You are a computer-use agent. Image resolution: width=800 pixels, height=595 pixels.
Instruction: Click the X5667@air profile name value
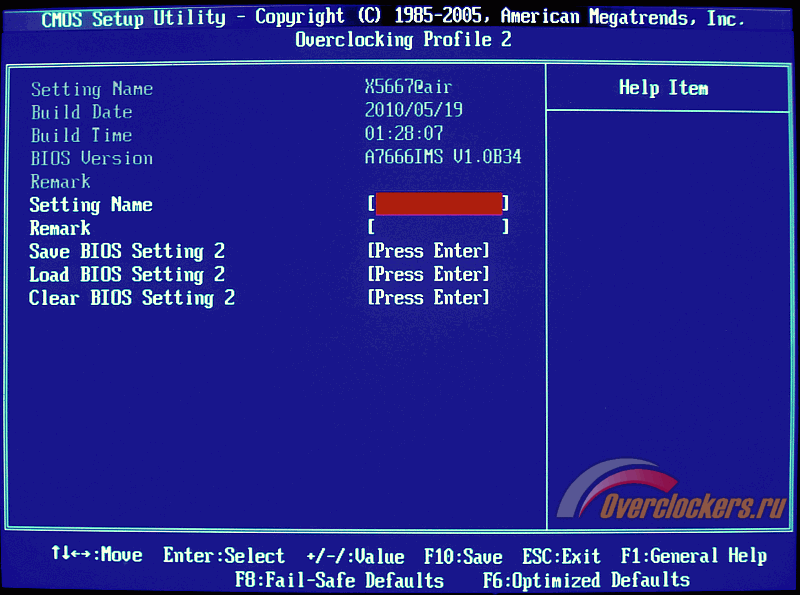click(409, 87)
